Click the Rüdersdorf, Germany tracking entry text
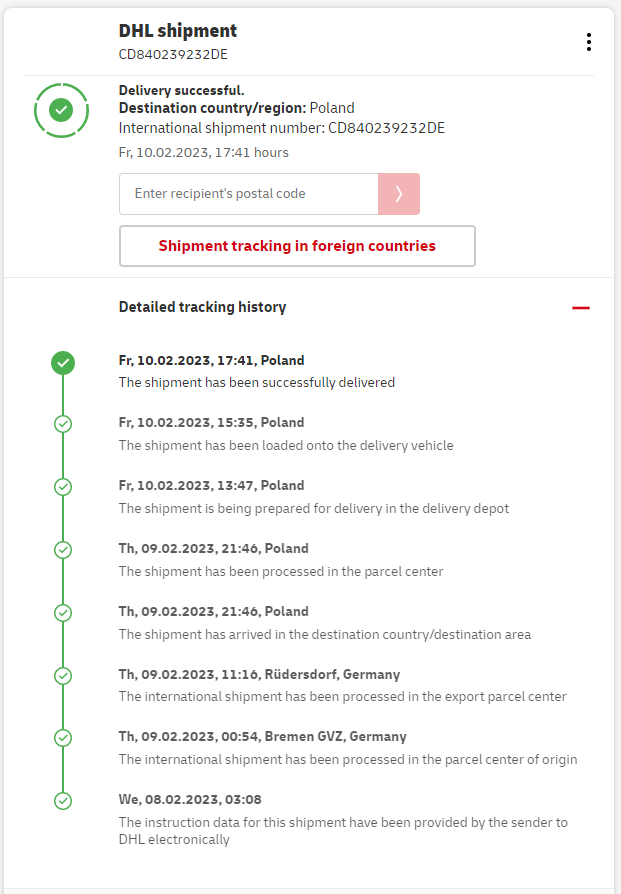The width and height of the screenshot is (621, 894). (x=259, y=675)
